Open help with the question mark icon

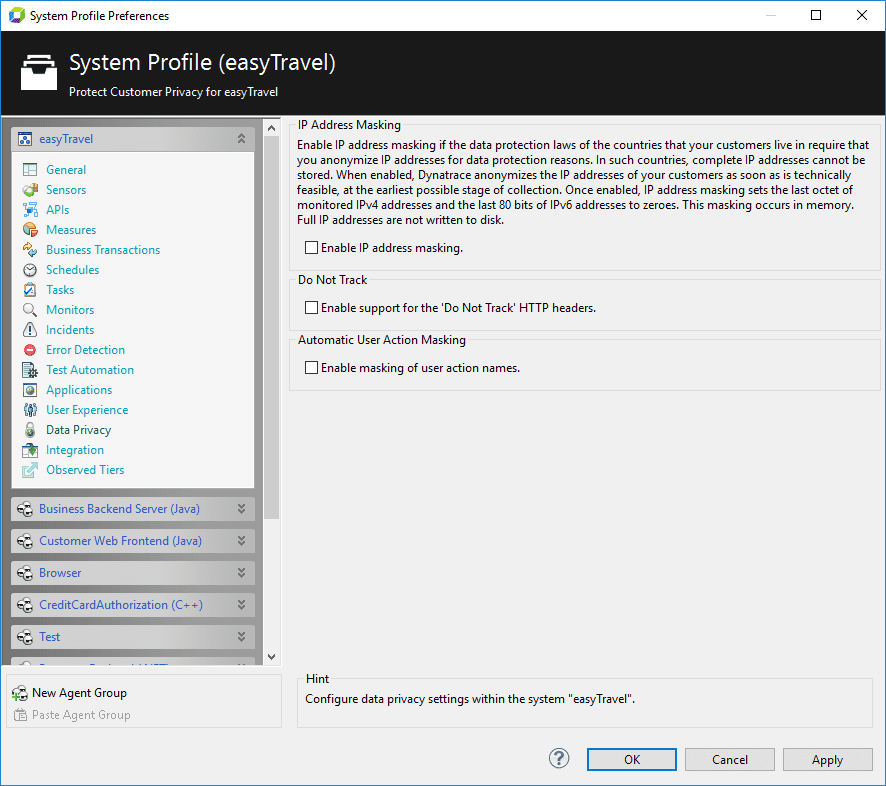click(559, 759)
